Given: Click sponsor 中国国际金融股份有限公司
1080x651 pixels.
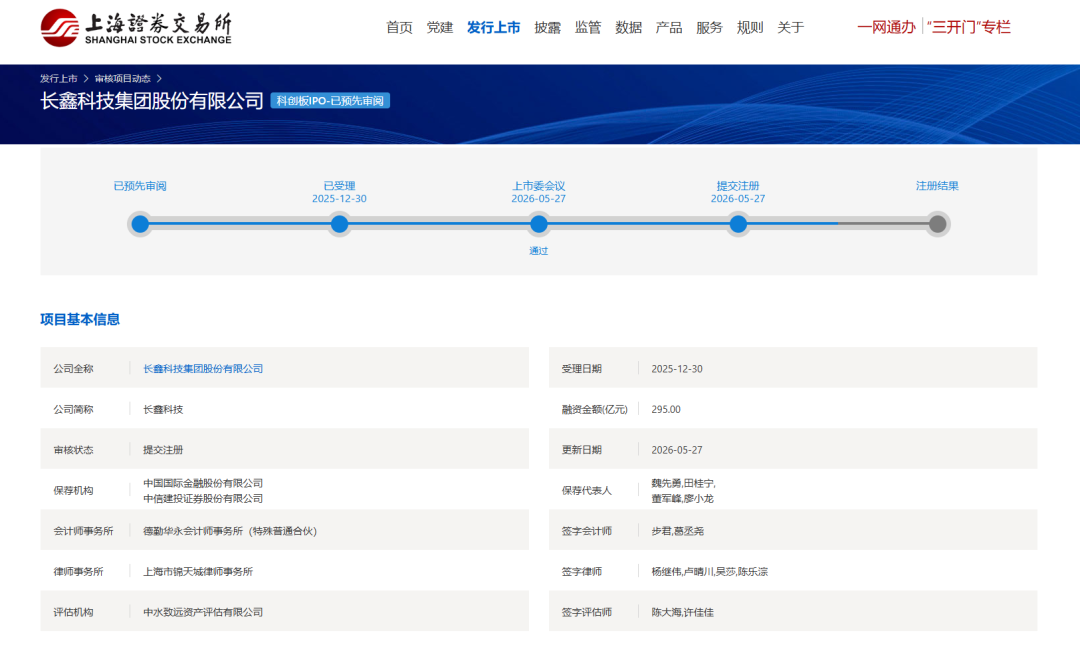Looking at the screenshot, I should (x=203, y=483).
